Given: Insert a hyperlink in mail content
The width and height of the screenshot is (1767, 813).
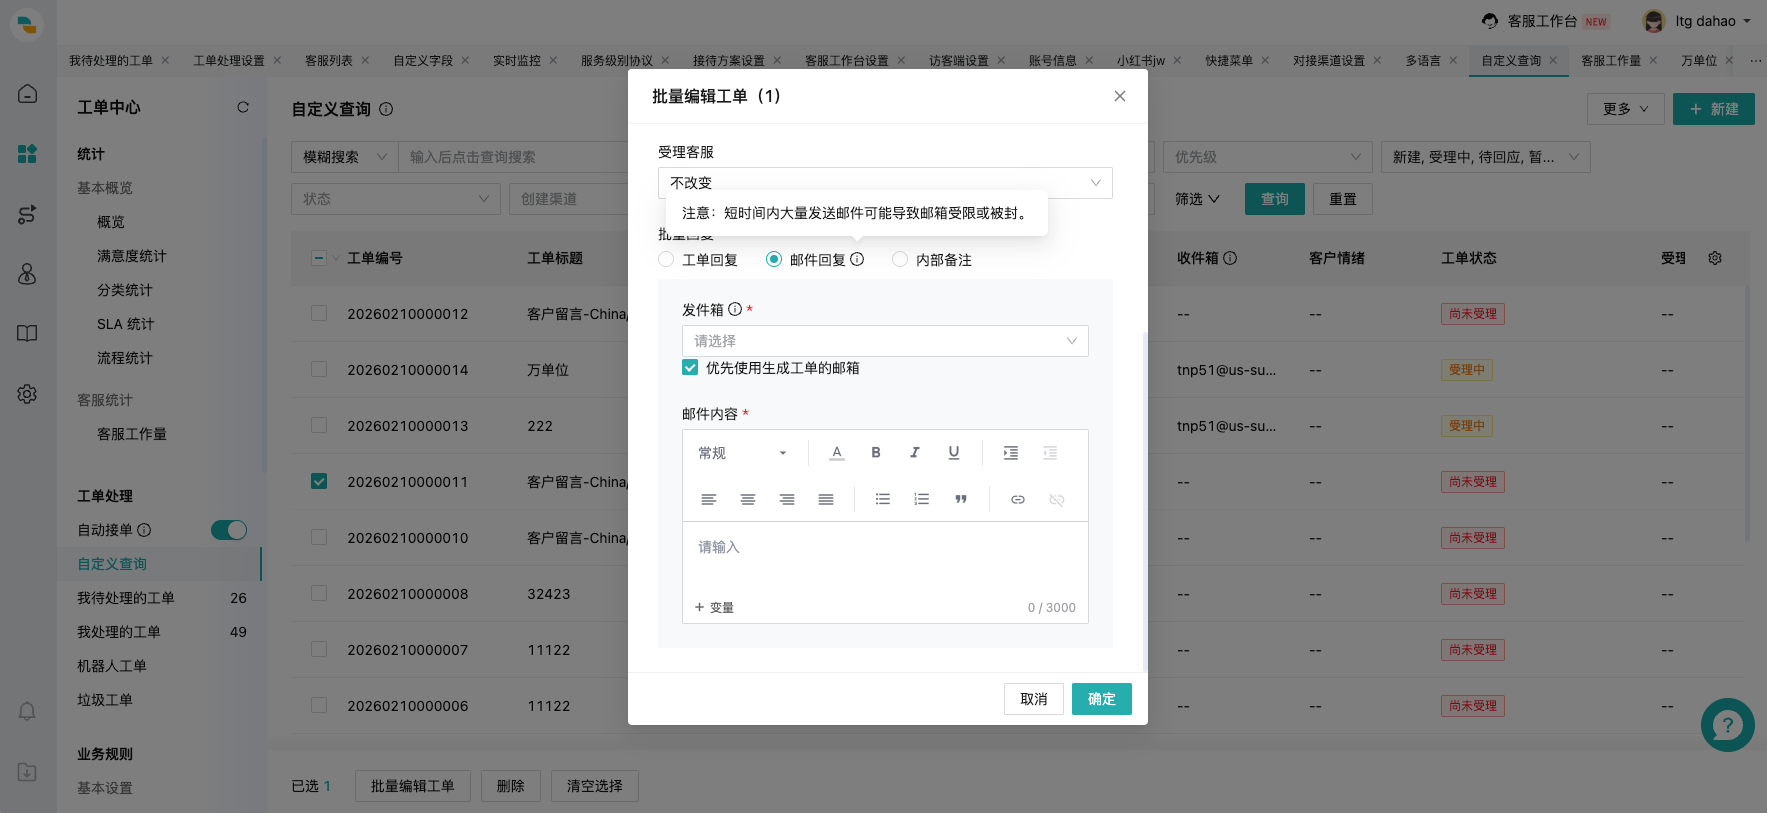Looking at the screenshot, I should pos(1018,499).
